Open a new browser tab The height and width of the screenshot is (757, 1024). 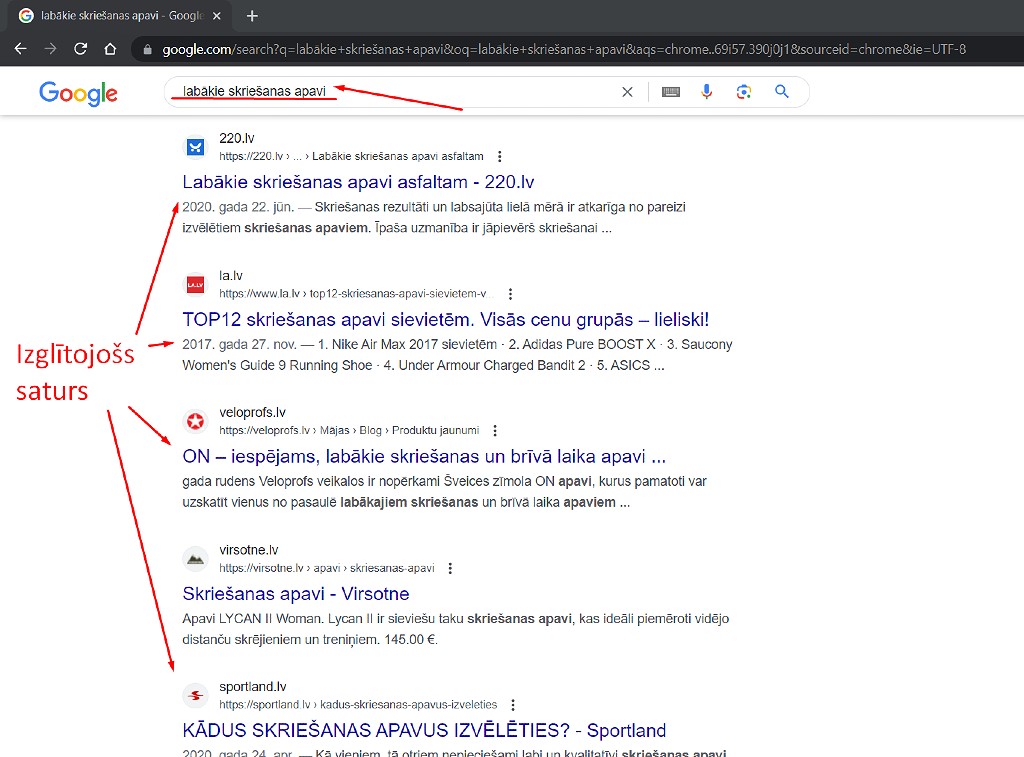click(252, 16)
